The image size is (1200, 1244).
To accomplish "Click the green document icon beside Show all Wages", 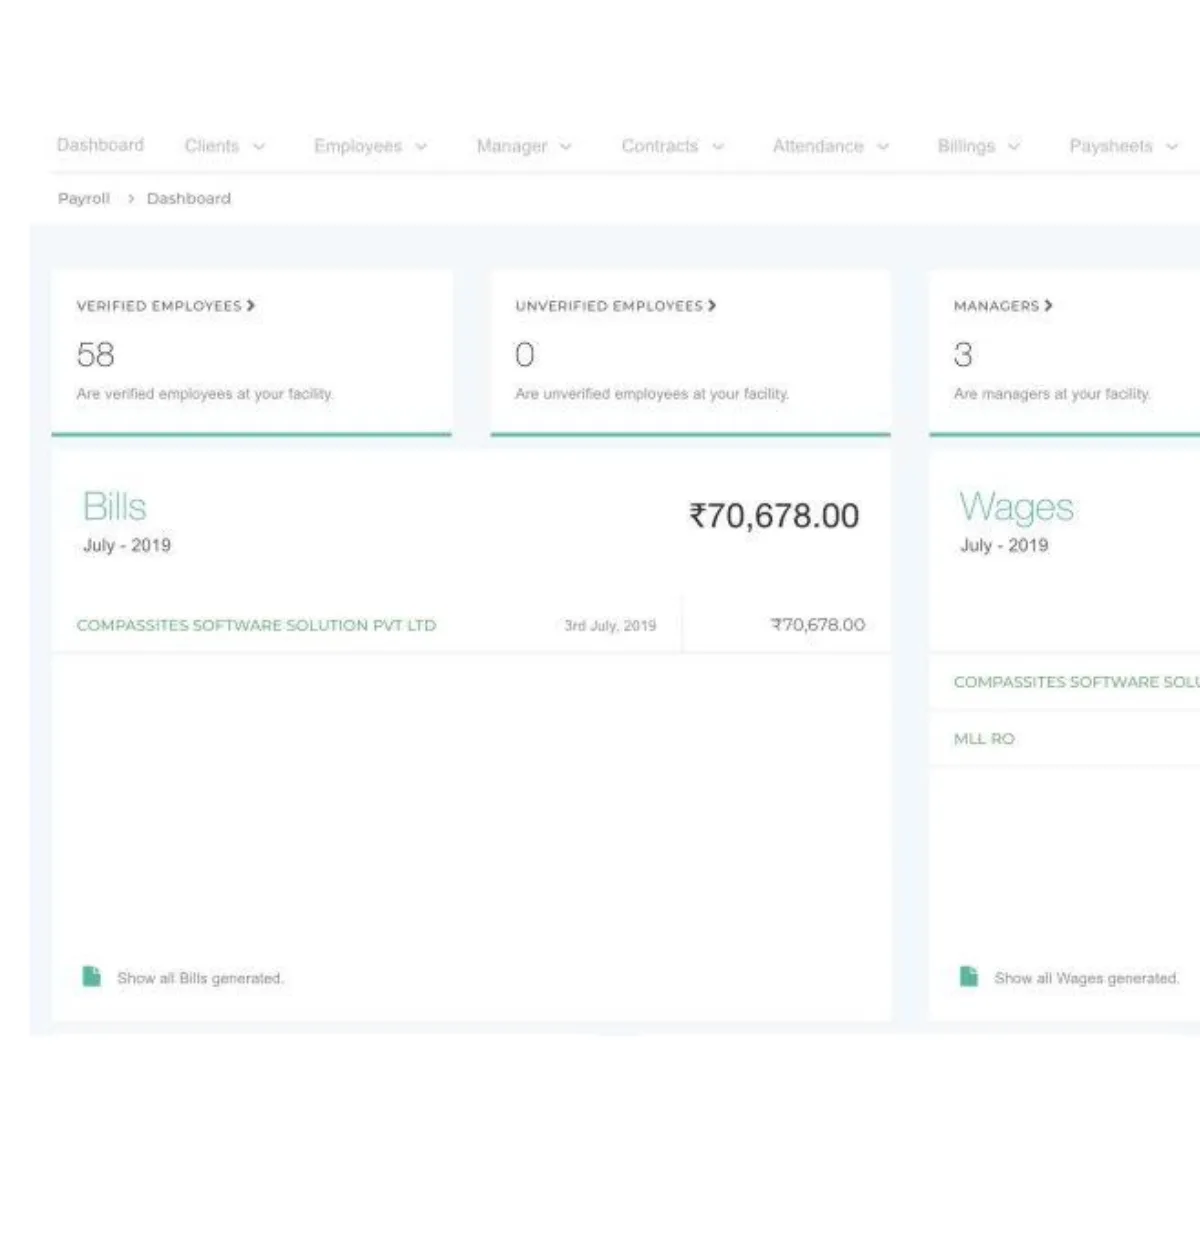I will click(x=968, y=976).
